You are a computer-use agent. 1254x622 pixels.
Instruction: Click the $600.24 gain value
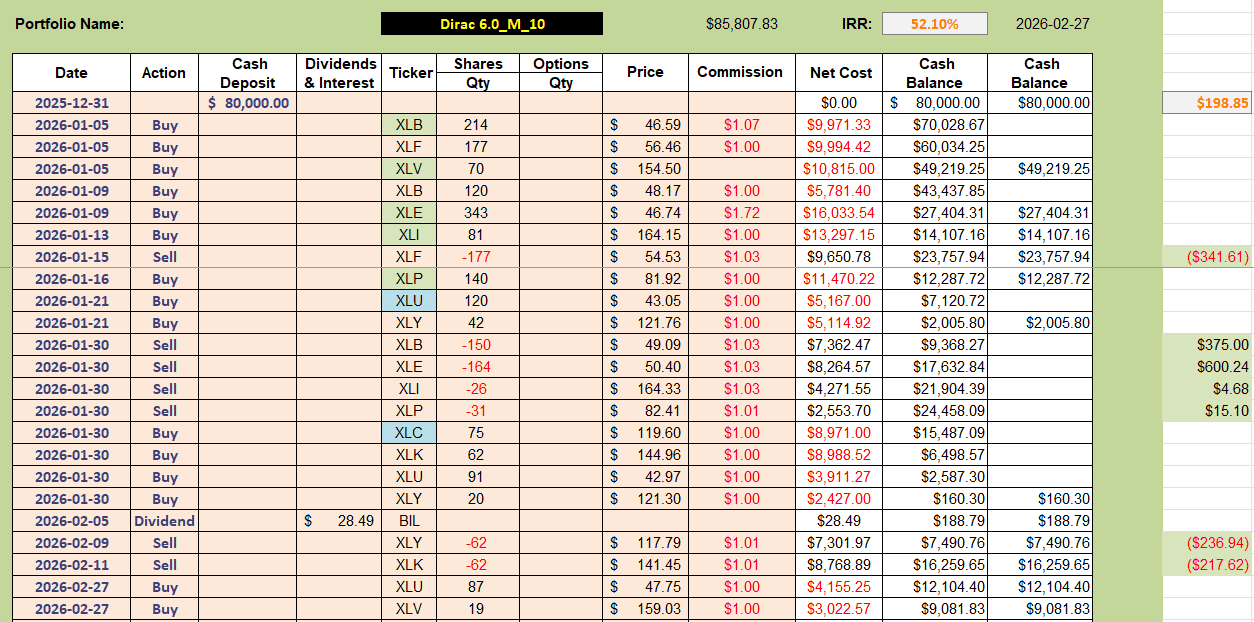click(x=1207, y=367)
